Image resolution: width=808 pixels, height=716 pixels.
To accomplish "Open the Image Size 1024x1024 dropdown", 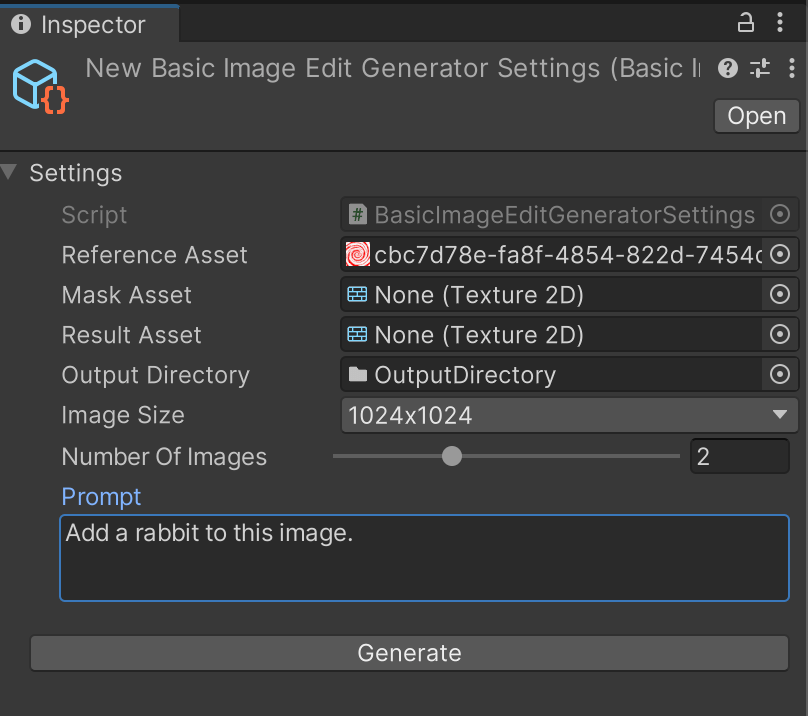I will pos(568,415).
